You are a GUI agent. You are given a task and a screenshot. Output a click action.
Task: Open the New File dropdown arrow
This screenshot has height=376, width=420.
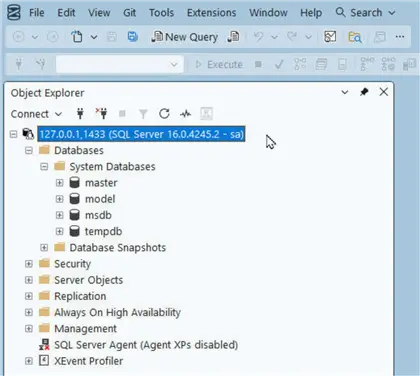point(94,37)
